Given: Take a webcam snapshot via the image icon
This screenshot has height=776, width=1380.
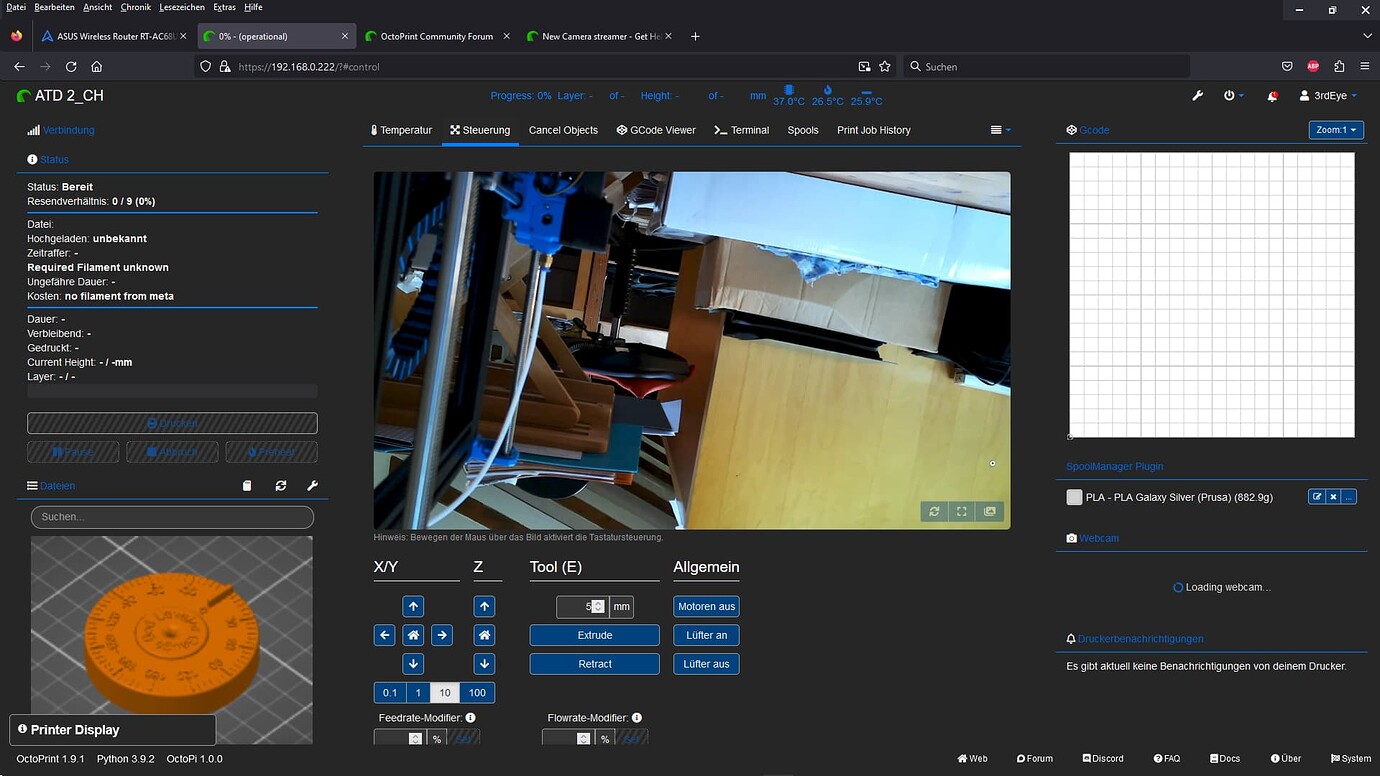Looking at the screenshot, I should coord(989,511).
